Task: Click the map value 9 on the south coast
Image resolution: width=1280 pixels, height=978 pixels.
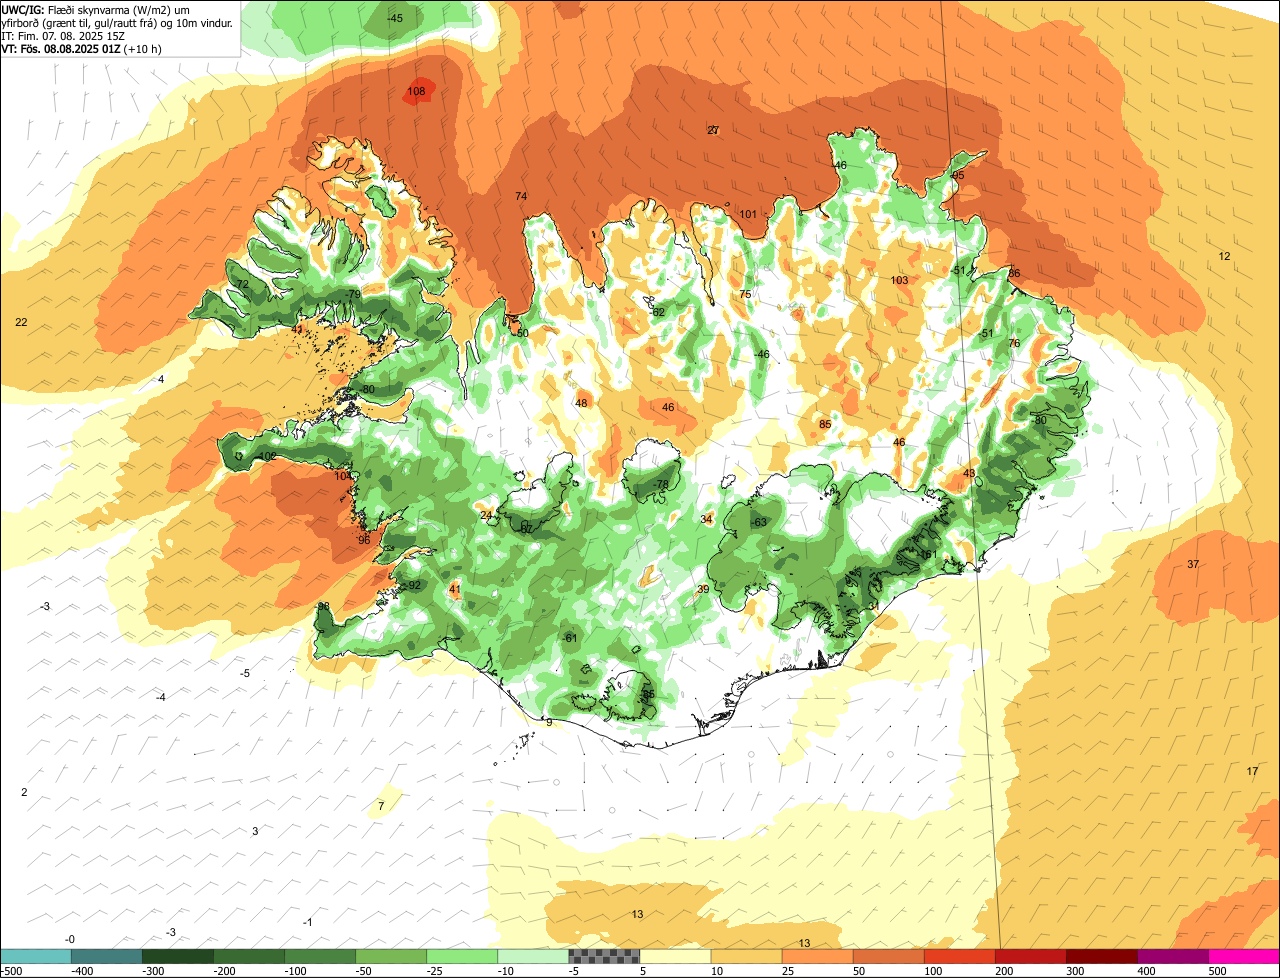Action: (x=549, y=723)
